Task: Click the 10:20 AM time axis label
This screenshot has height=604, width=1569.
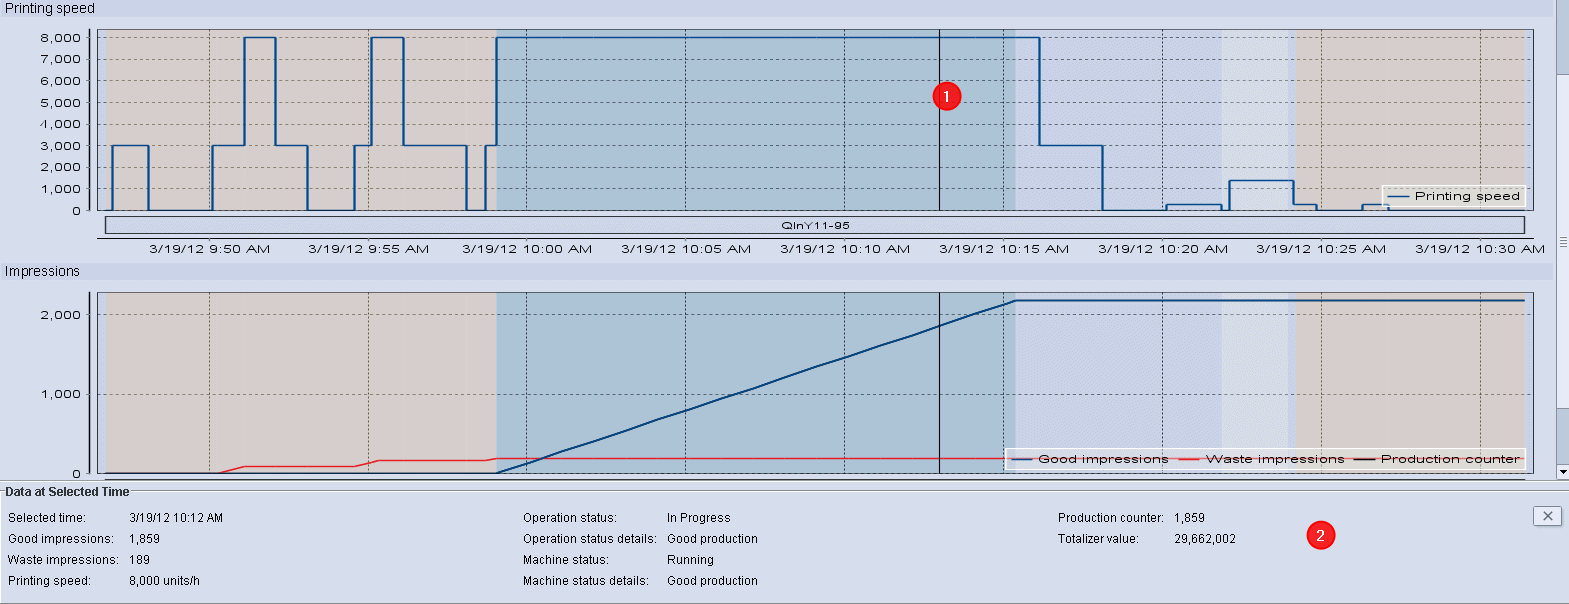Action: pos(1163,249)
